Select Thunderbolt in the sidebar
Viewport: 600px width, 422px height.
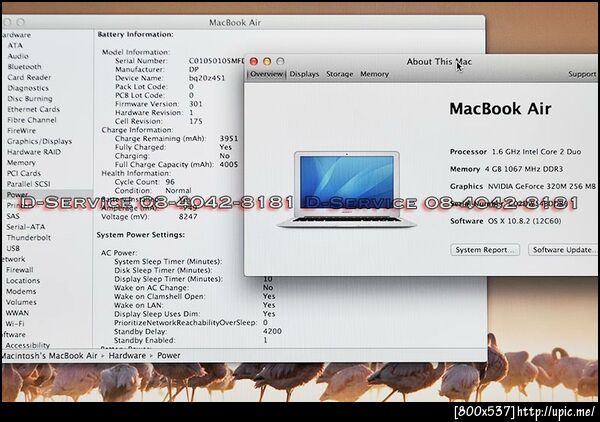(28, 238)
